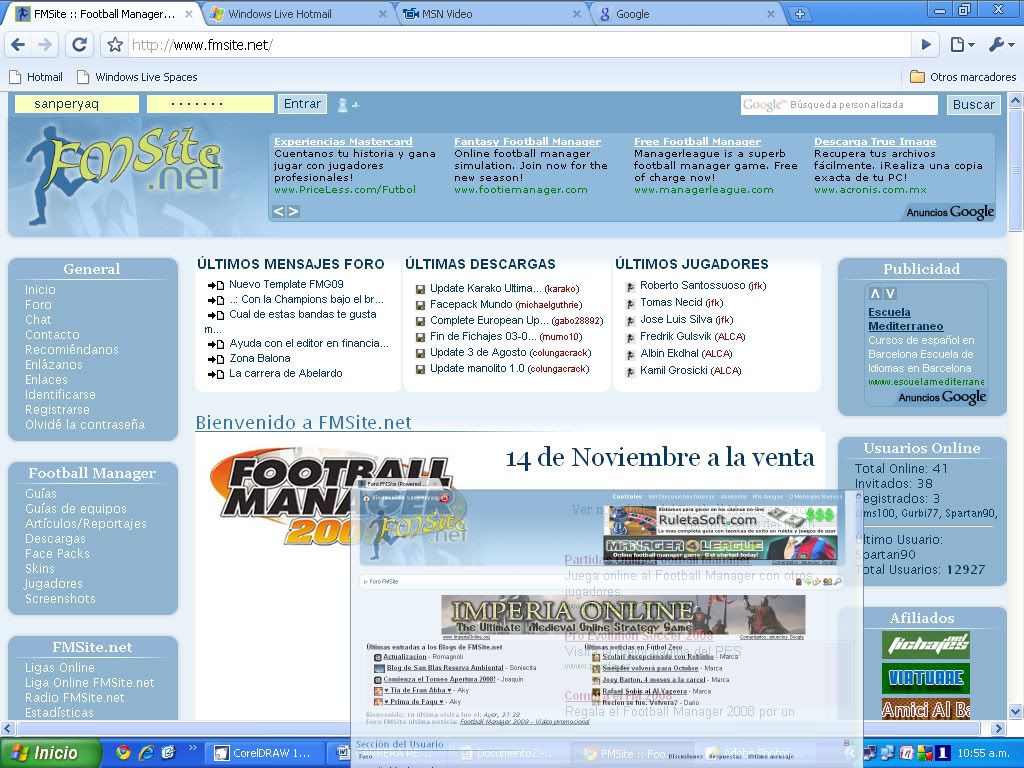This screenshot has height=768, width=1024.
Task: Click the disk icon beside Fin de Fichajes
Action: (421, 337)
